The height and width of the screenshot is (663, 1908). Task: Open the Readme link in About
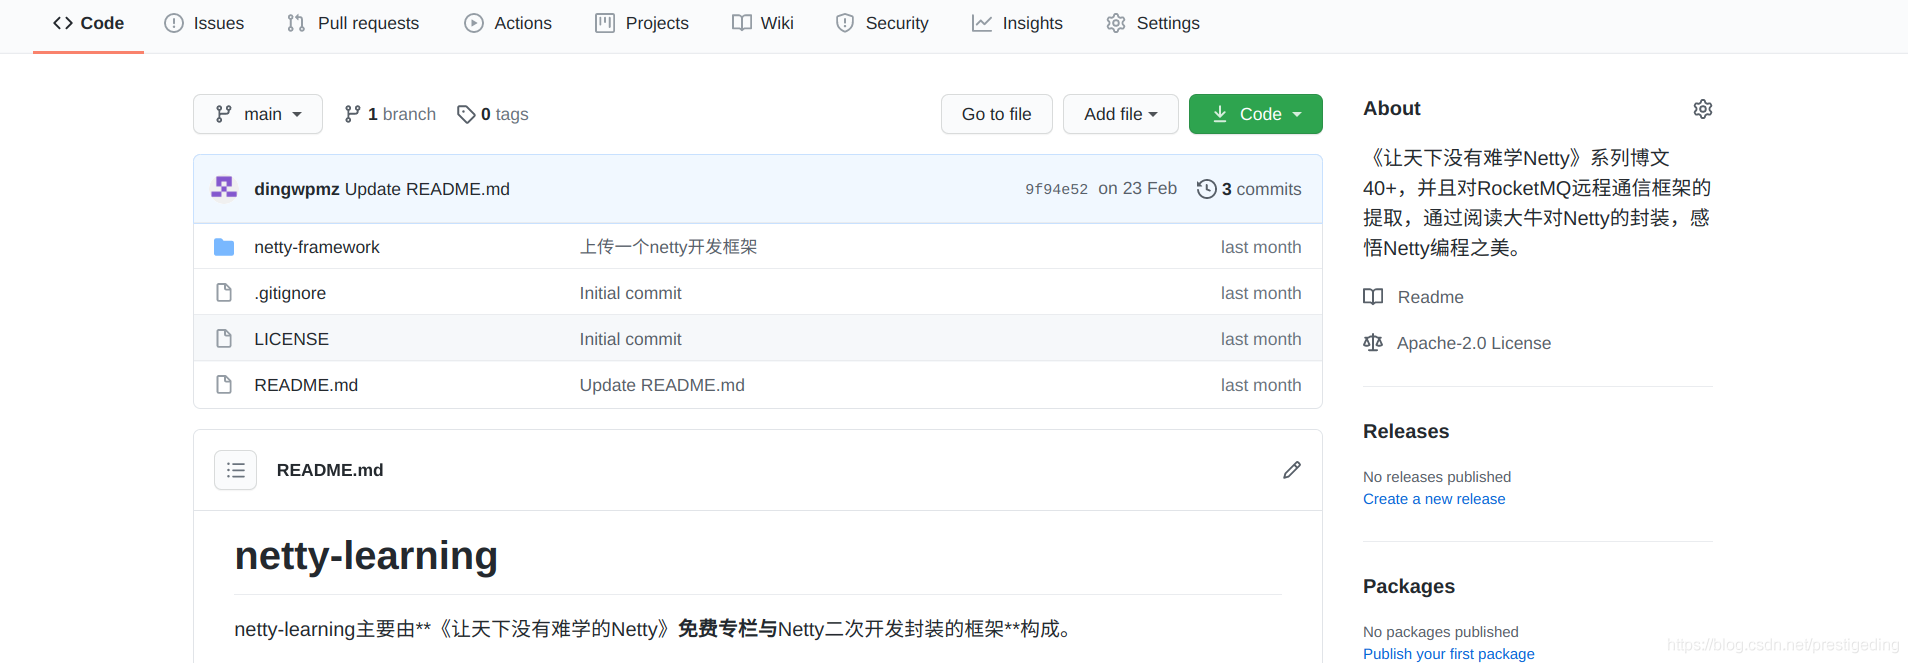(x=1430, y=297)
